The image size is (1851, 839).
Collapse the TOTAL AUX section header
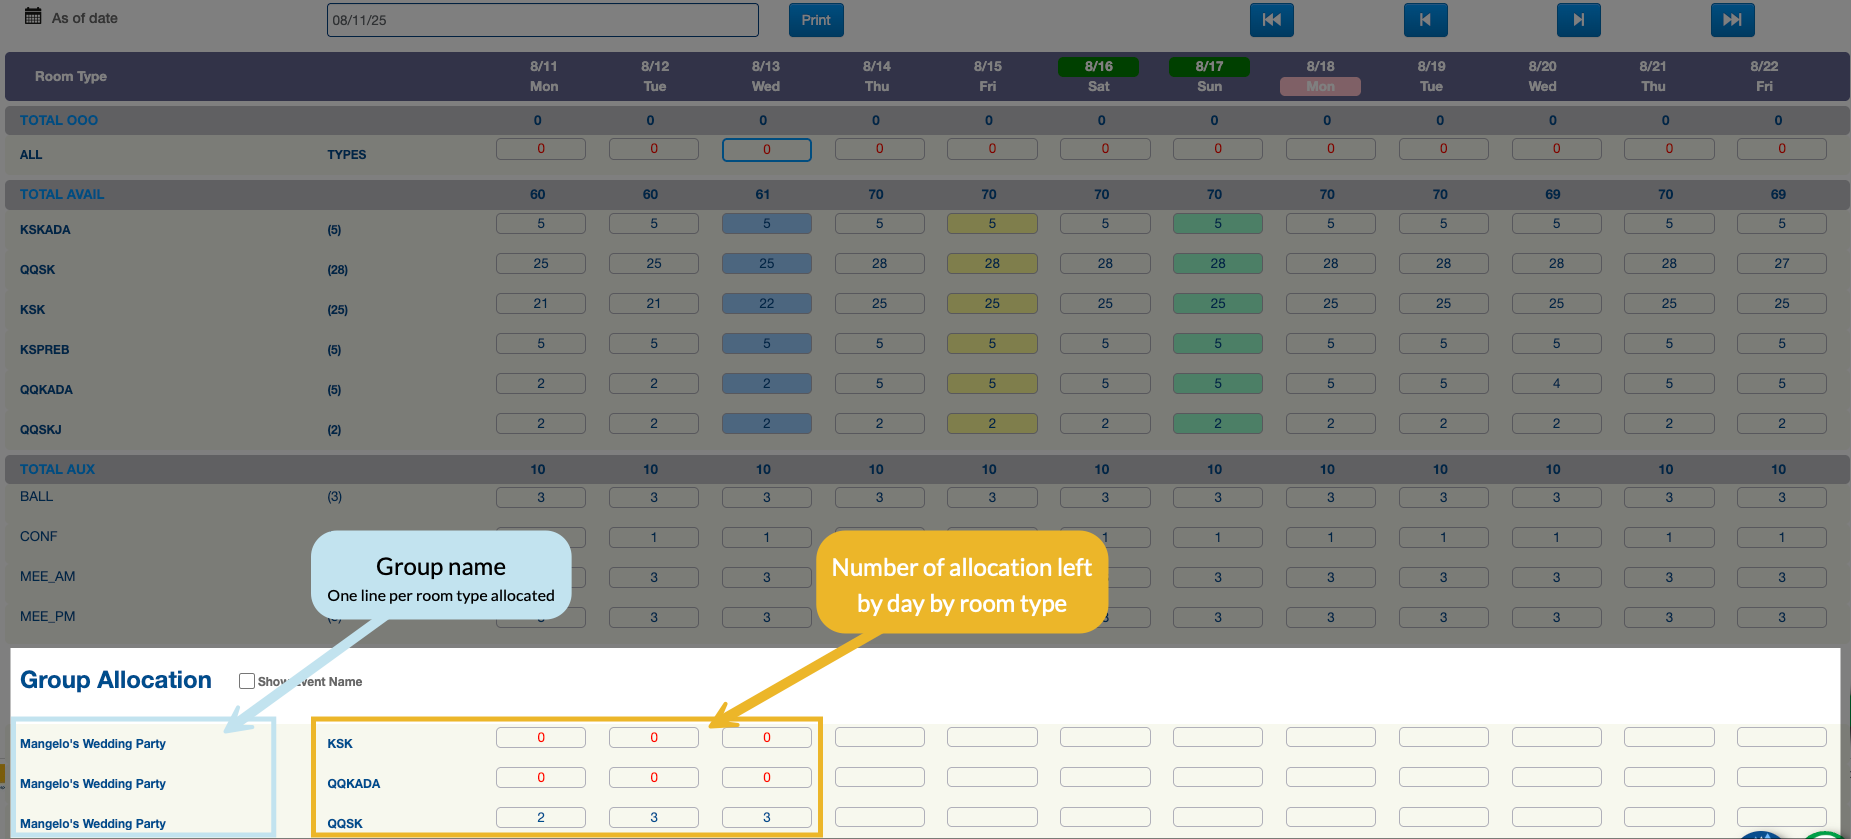(x=58, y=469)
